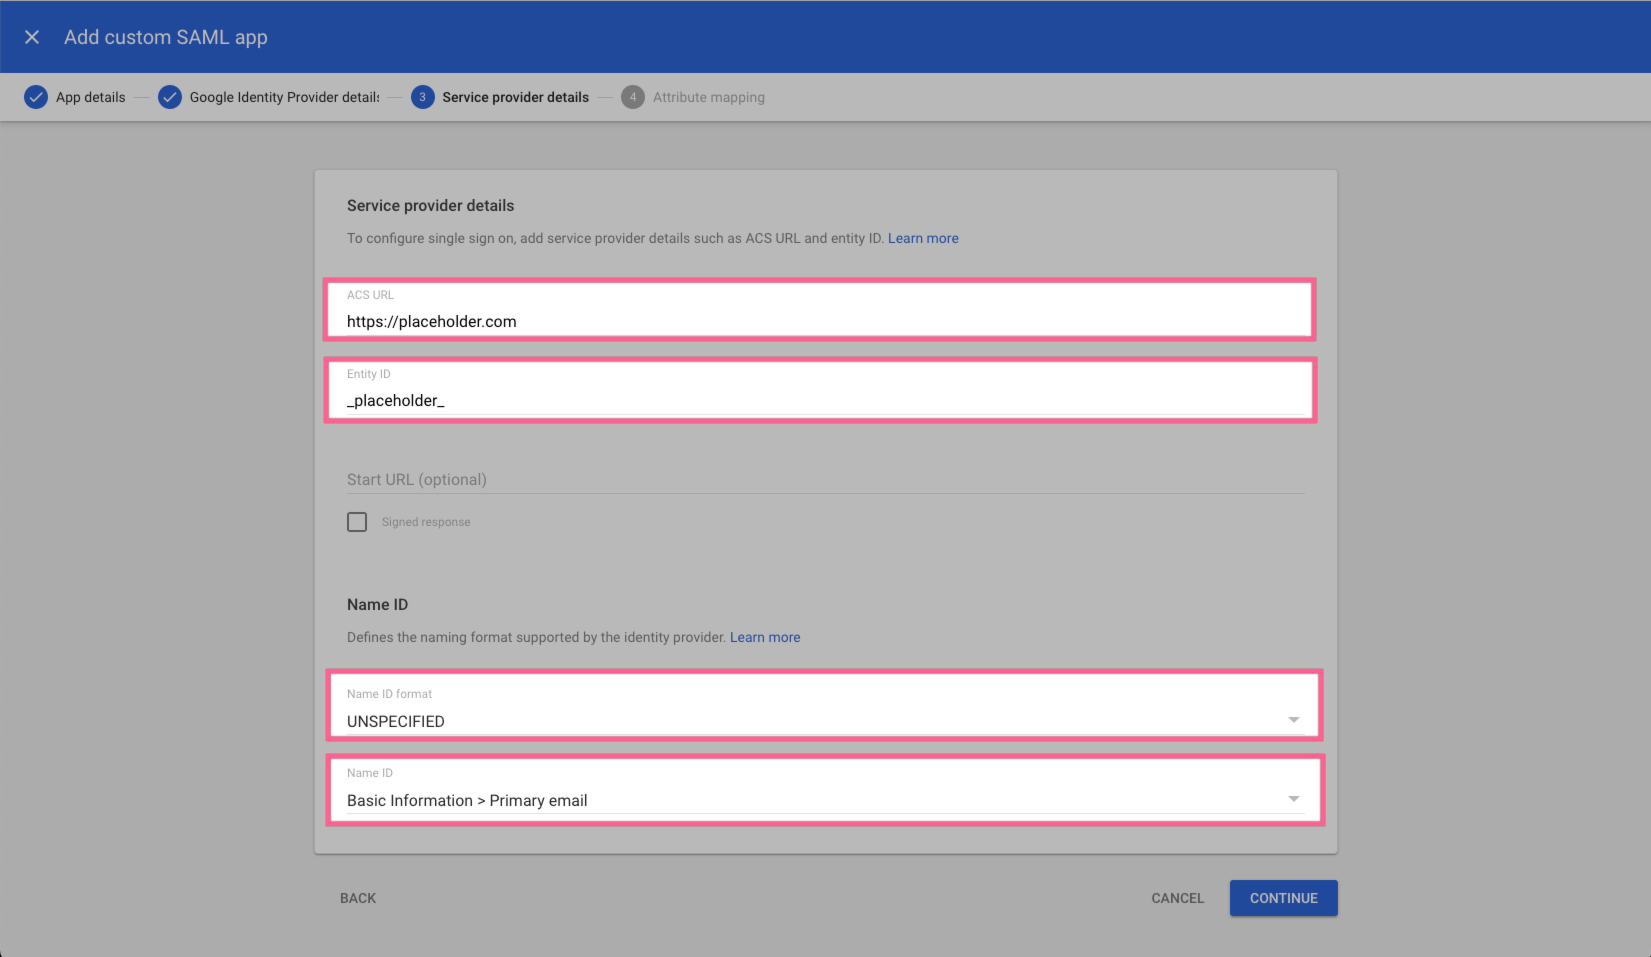
Task: Open the Learn more link about Name ID
Action: pos(765,637)
